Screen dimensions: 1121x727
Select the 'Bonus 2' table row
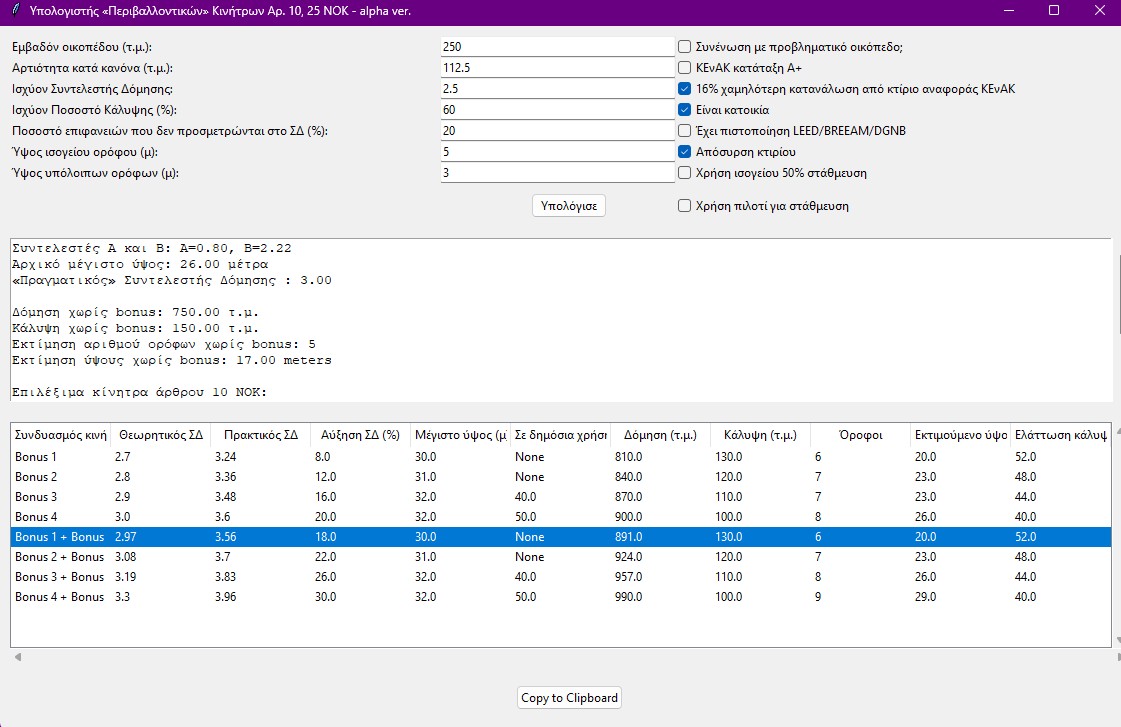[561, 477]
